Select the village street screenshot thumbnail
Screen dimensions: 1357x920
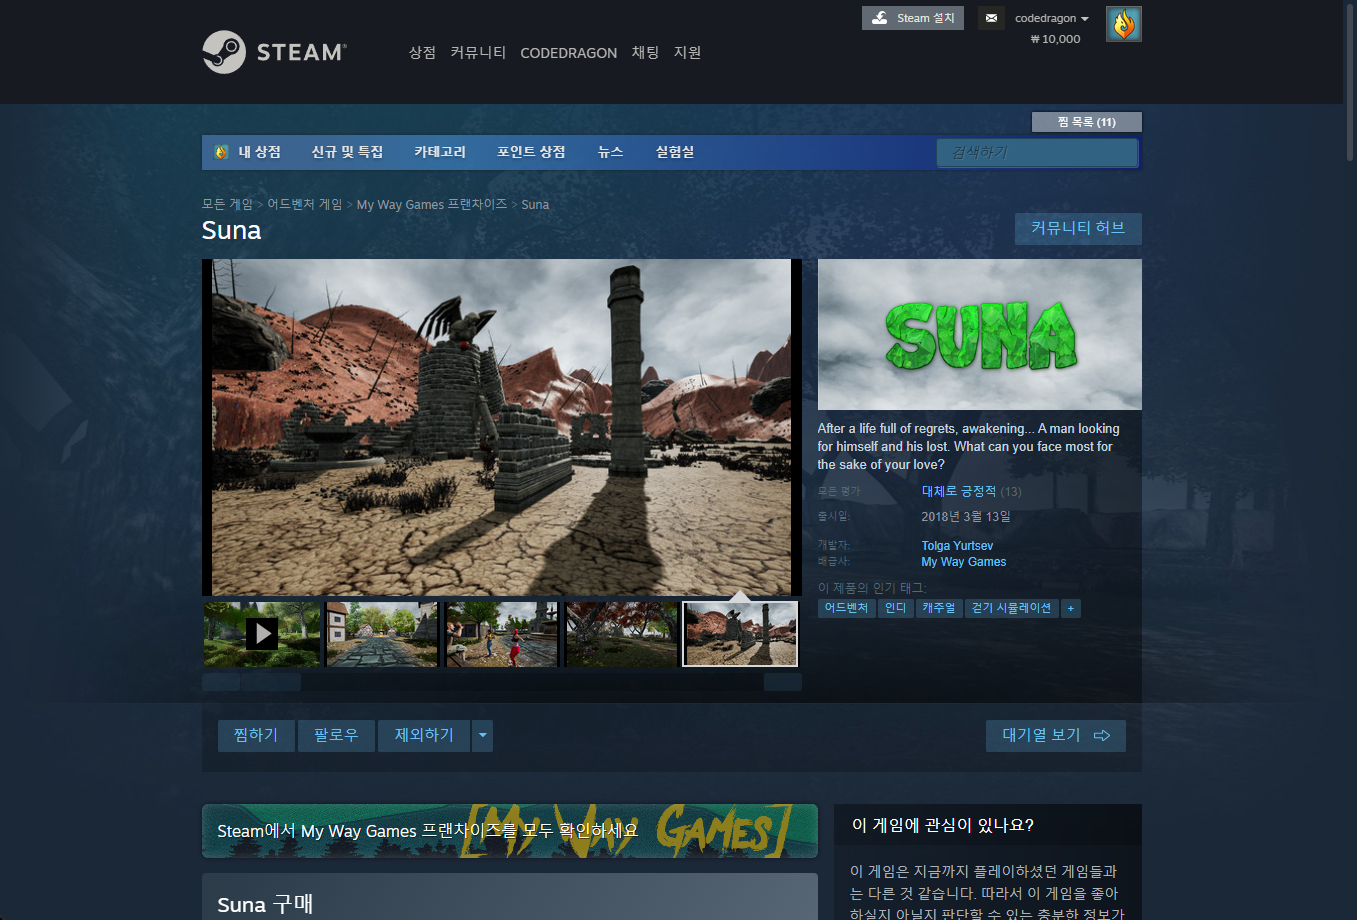point(382,633)
